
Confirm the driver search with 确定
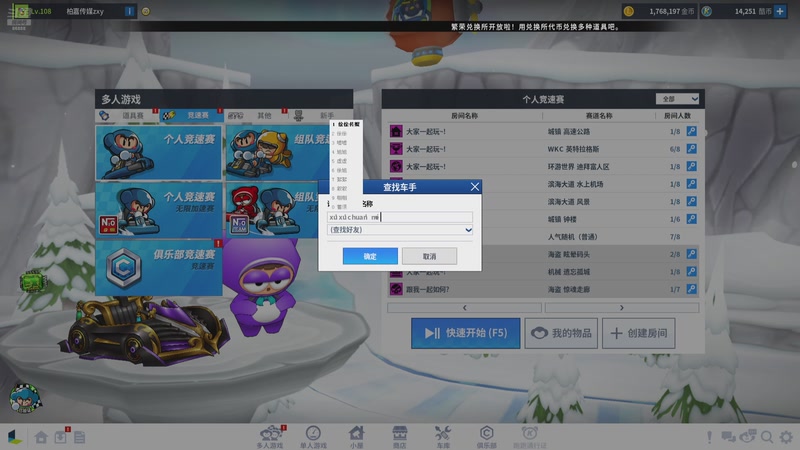370,256
